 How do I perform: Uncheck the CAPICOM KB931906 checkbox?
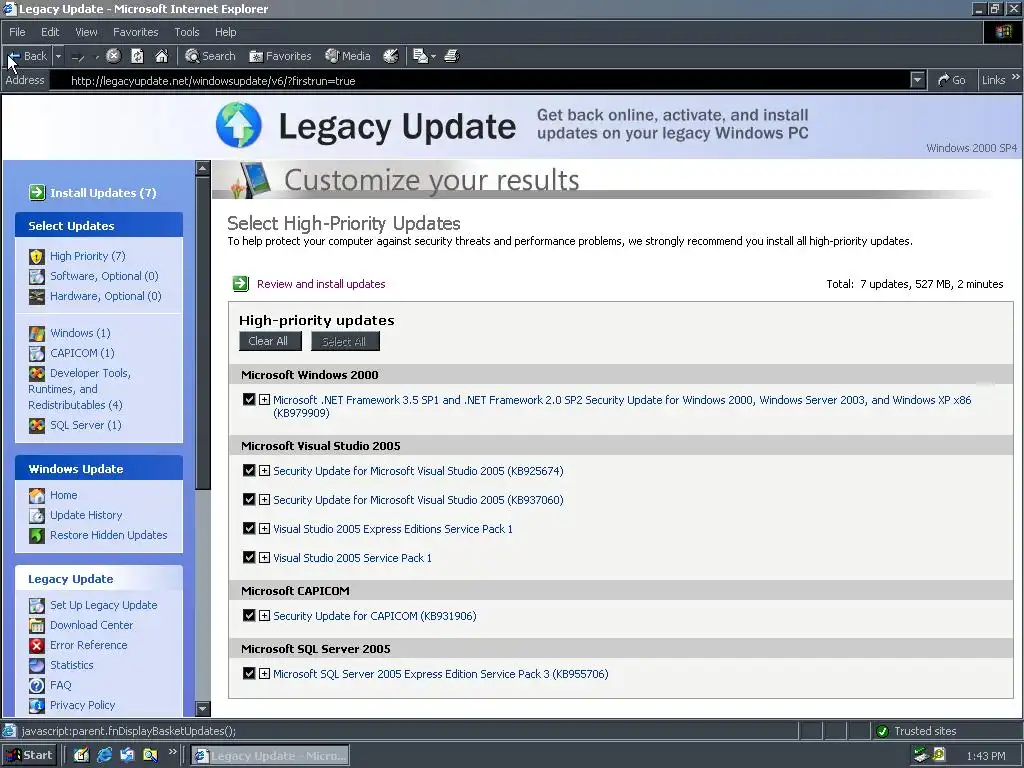point(248,615)
